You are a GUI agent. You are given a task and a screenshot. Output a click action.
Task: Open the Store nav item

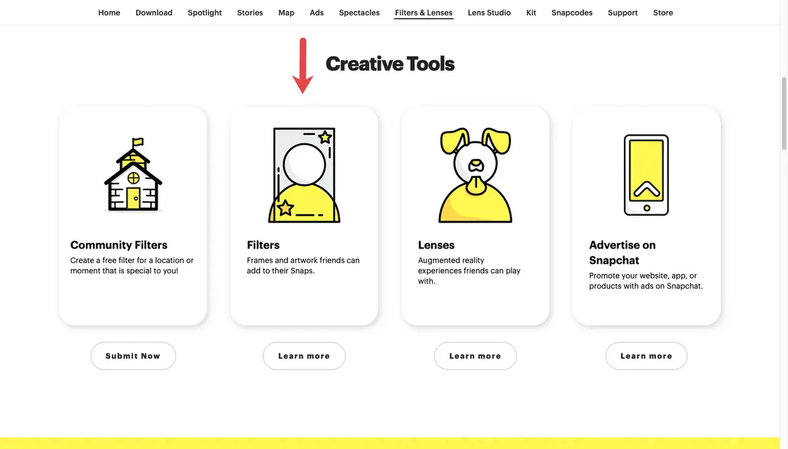(663, 13)
